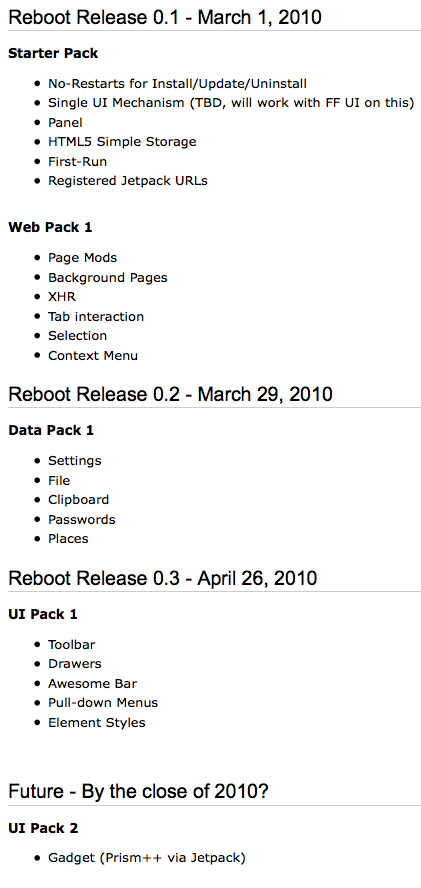Click the Single UI Mechanism list item

click(231, 103)
